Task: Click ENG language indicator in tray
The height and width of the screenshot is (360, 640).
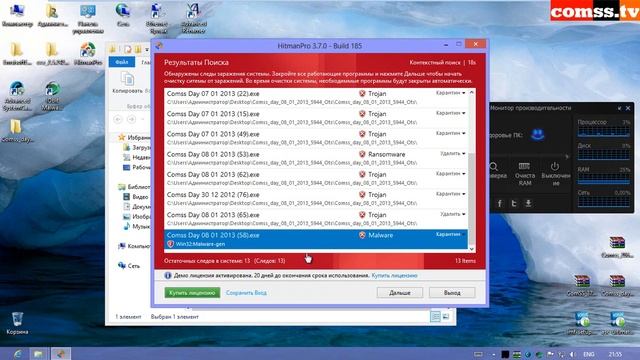Action: click(x=589, y=354)
